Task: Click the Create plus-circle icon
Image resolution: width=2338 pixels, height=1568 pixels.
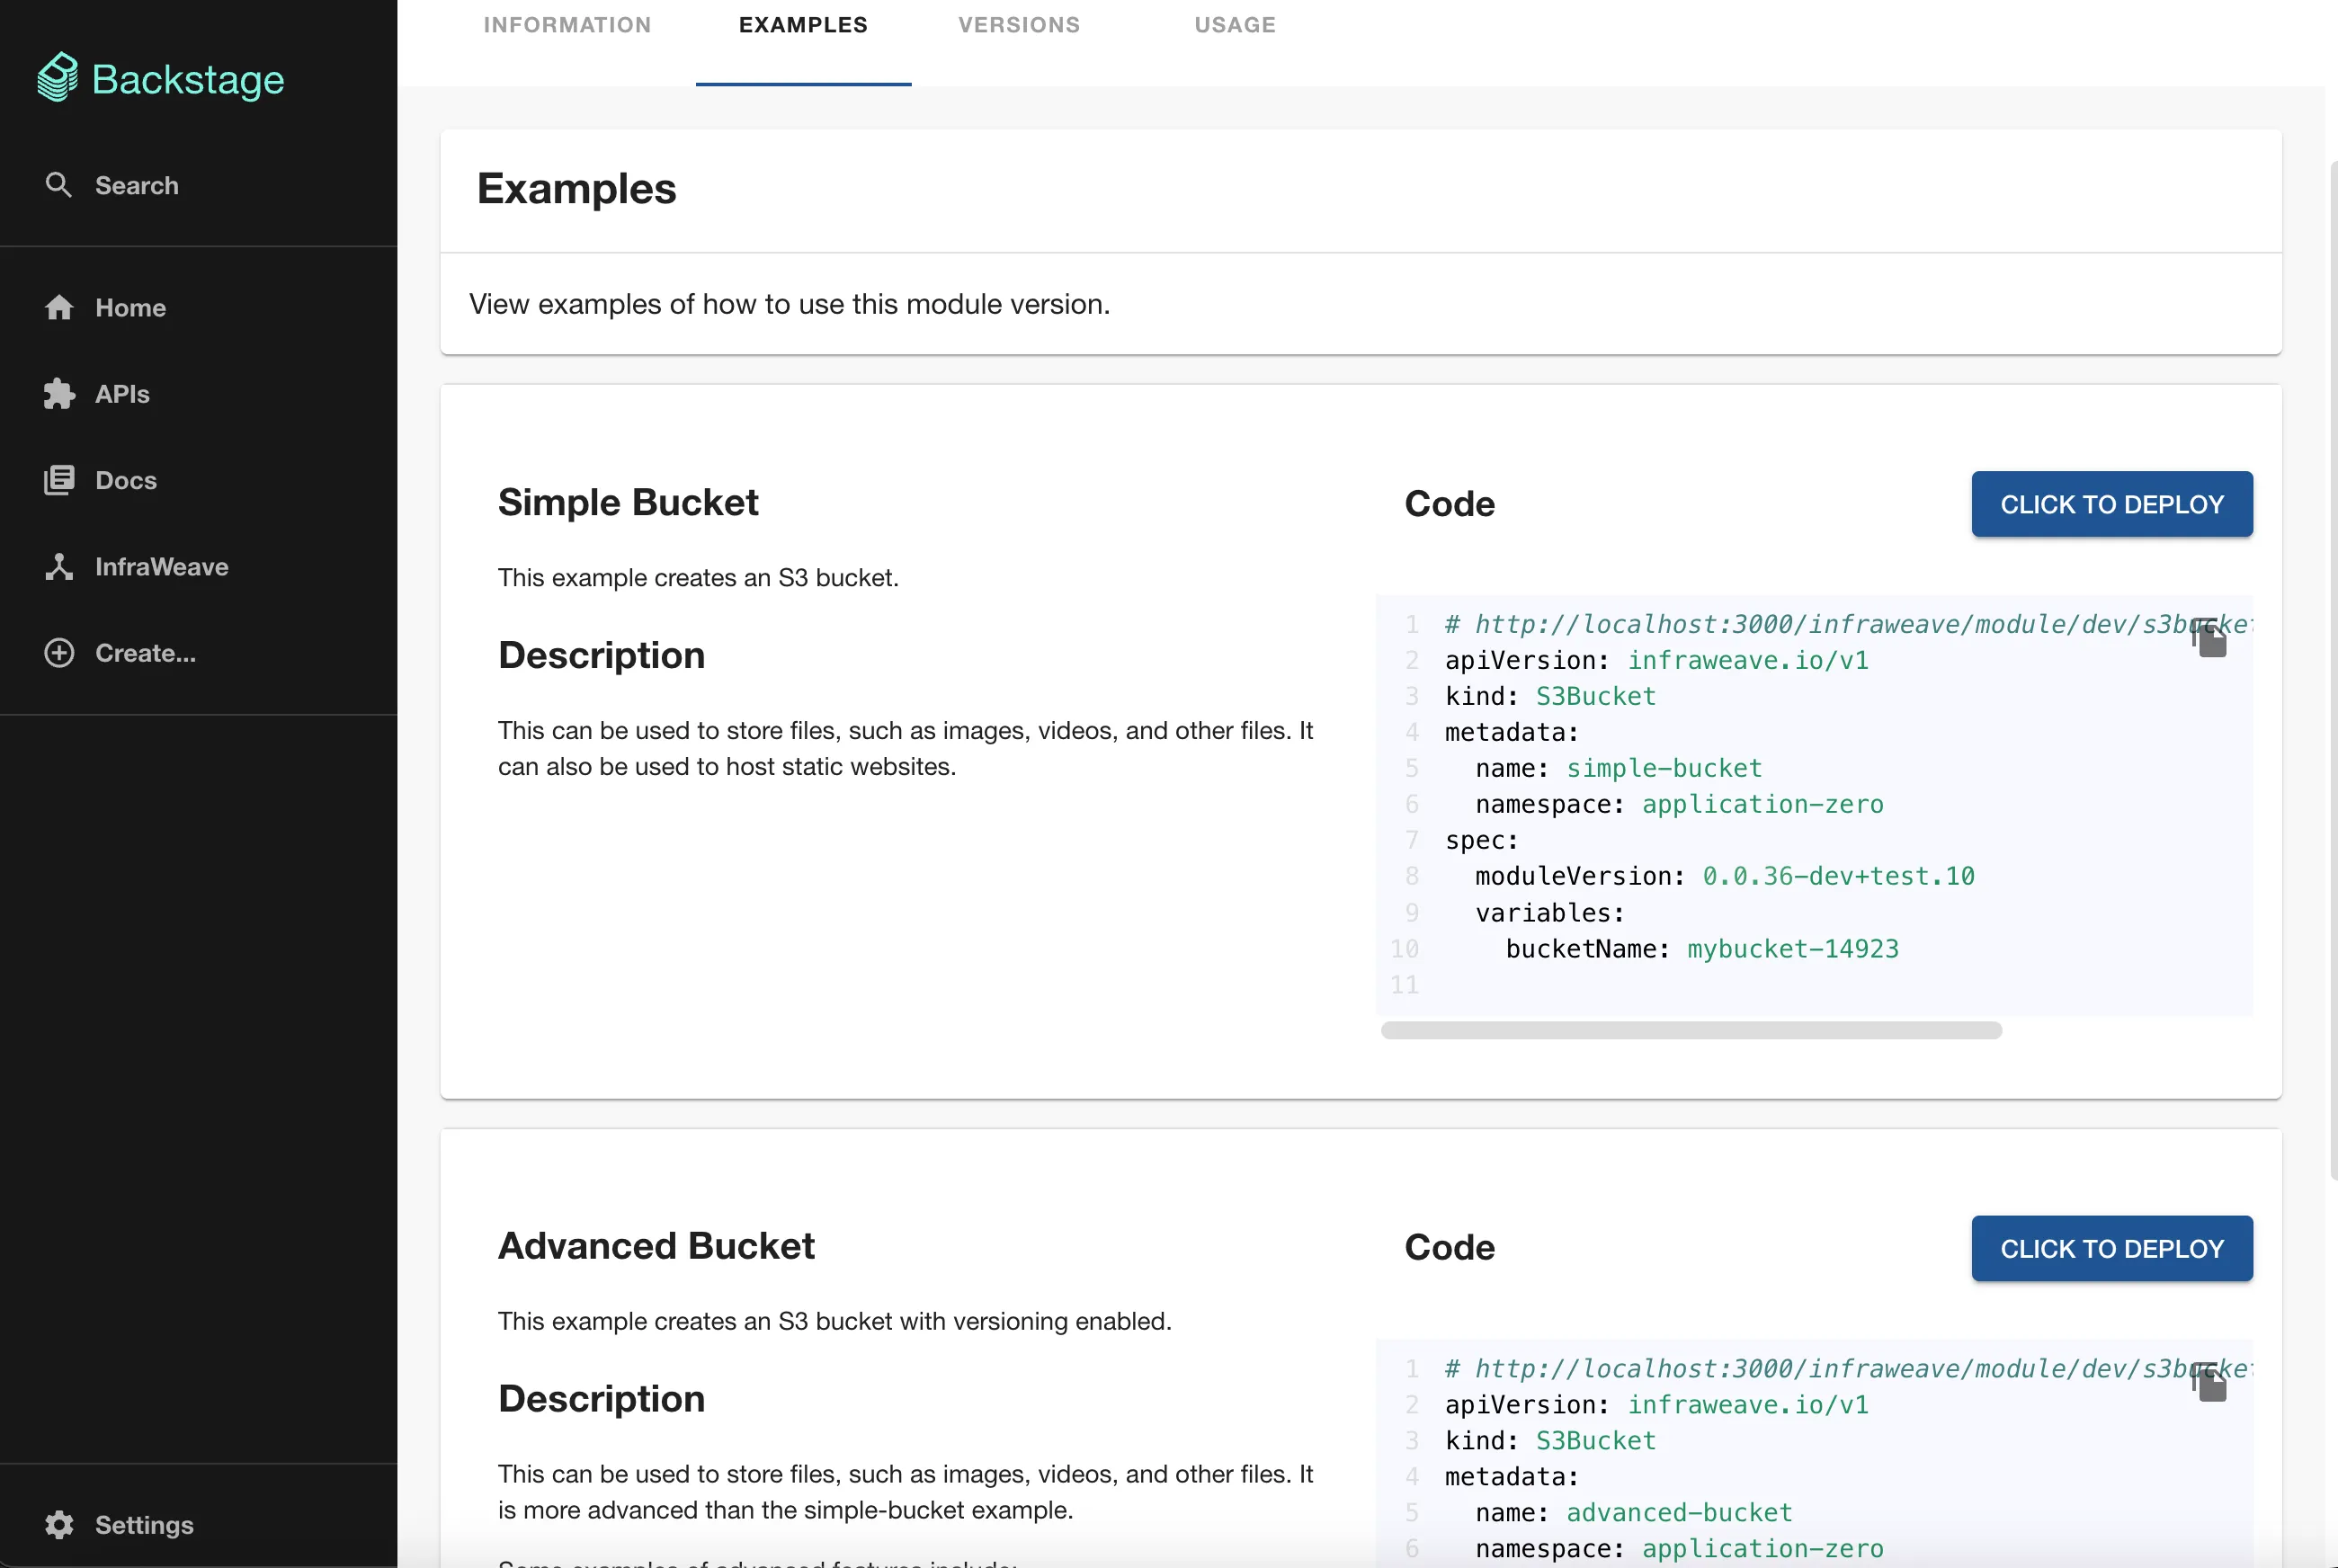Action: [x=59, y=653]
